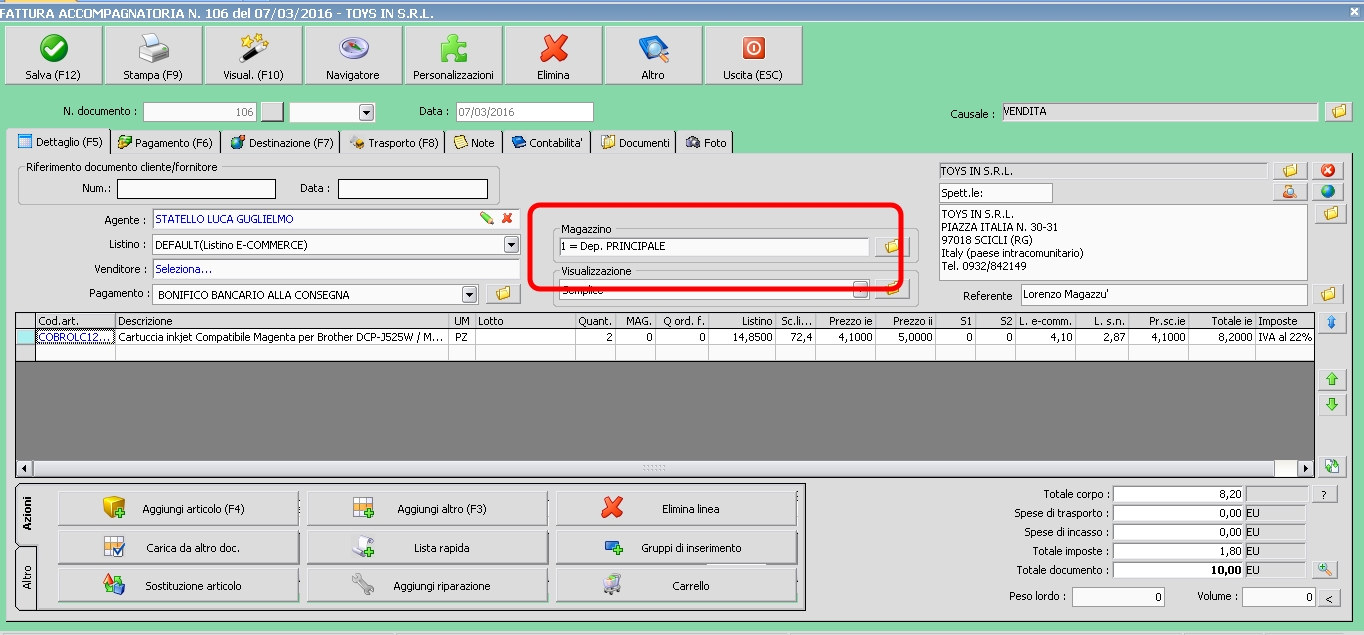Open Stampa (F9) to print the invoice

click(x=153, y=55)
